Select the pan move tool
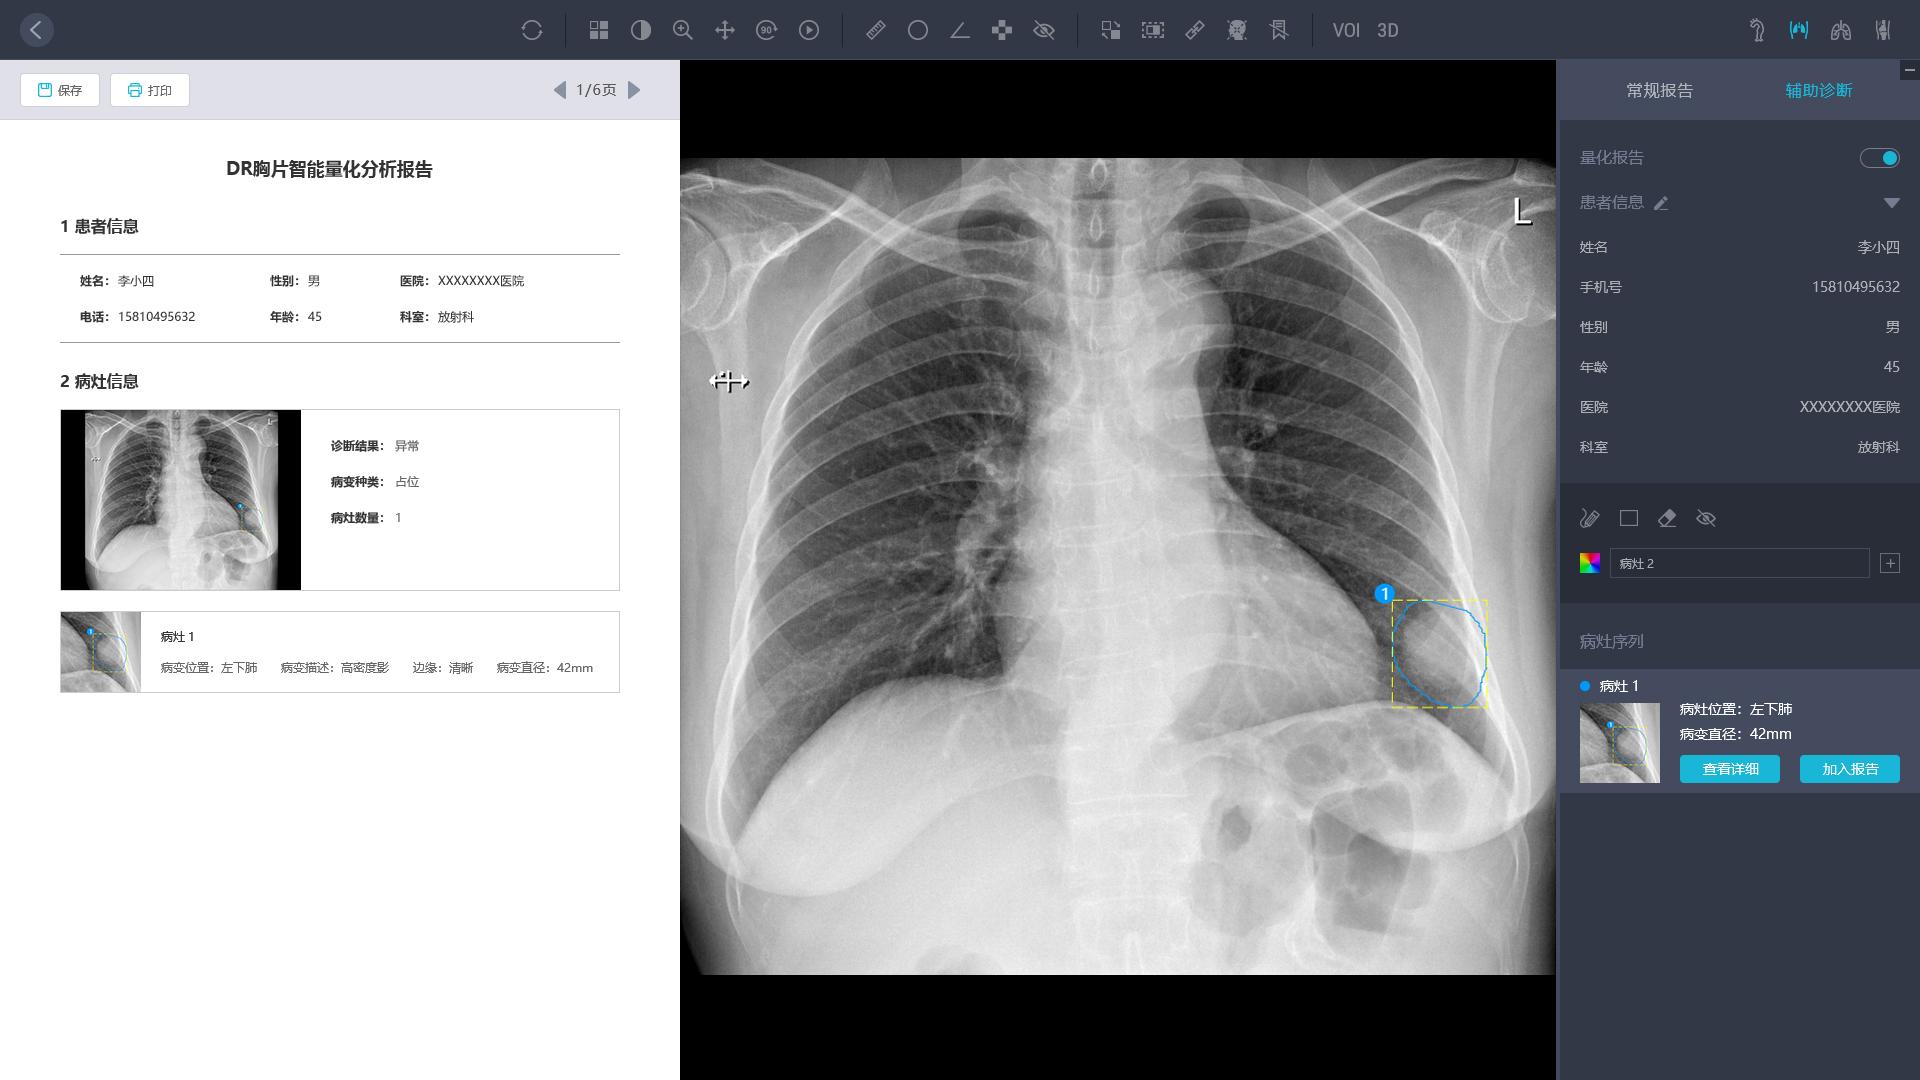 point(725,30)
